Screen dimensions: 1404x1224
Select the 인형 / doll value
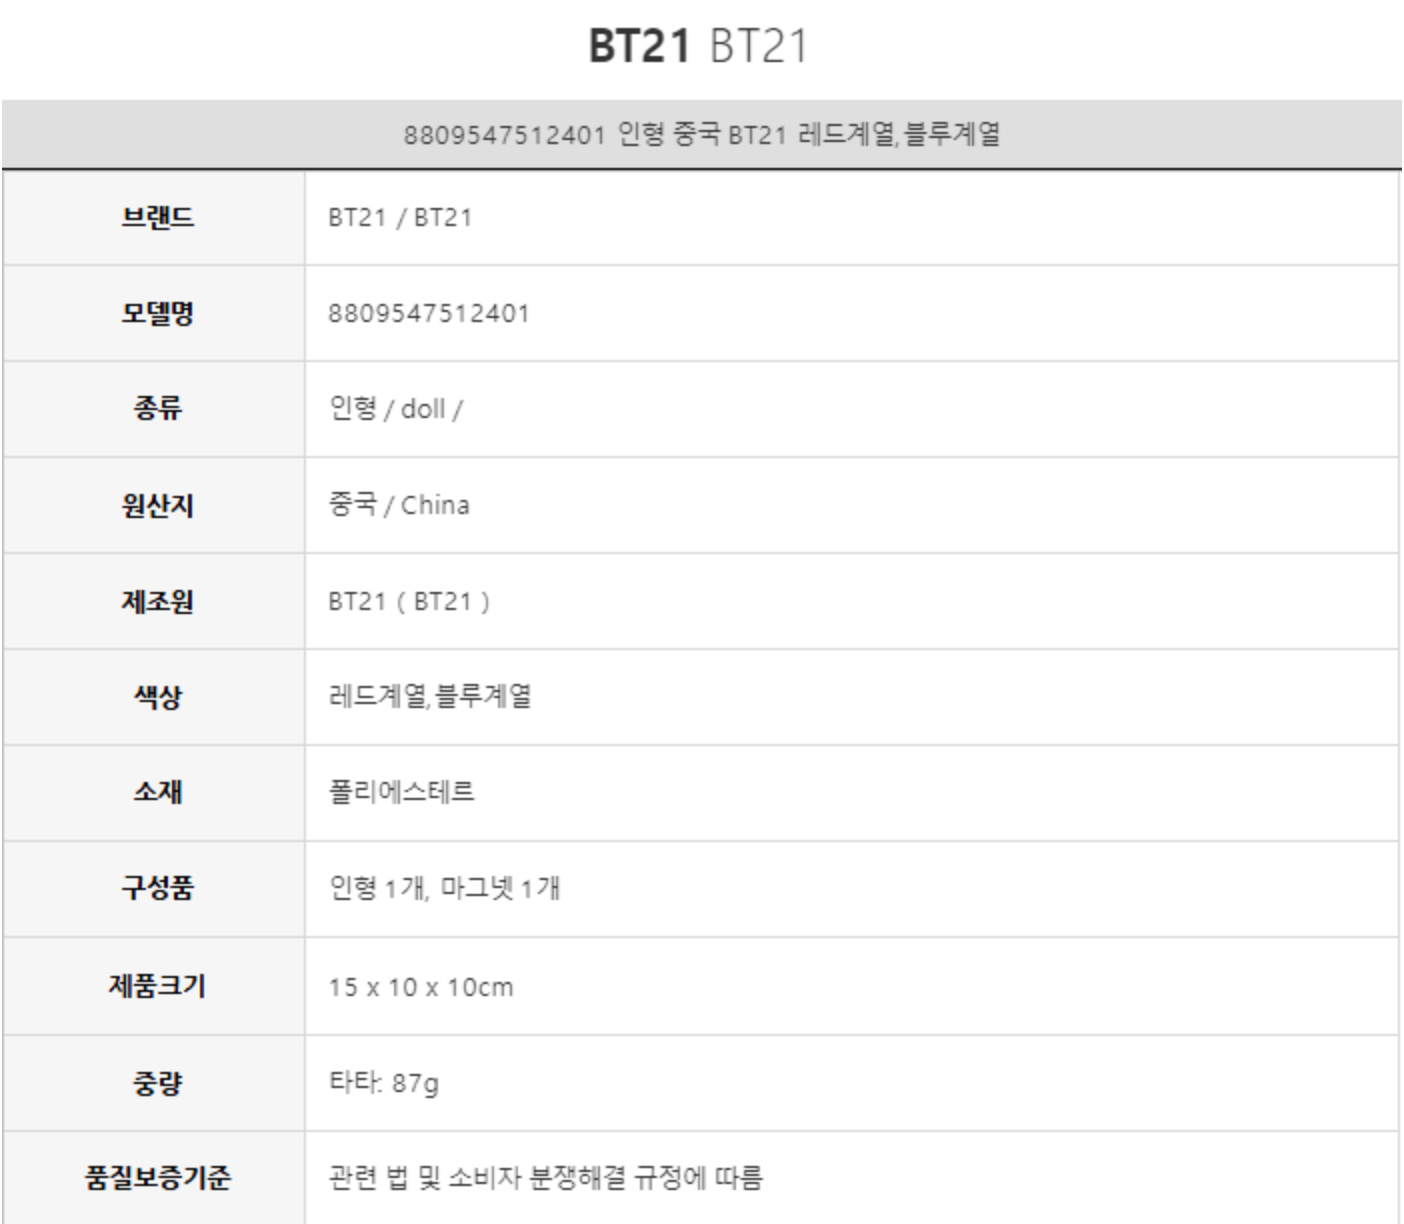[x=395, y=409]
